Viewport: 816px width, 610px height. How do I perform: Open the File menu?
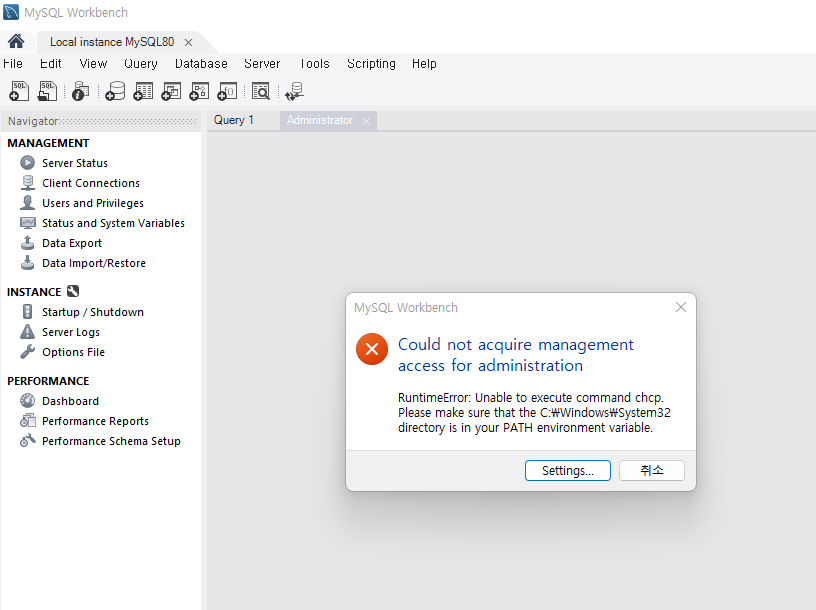click(12, 63)
